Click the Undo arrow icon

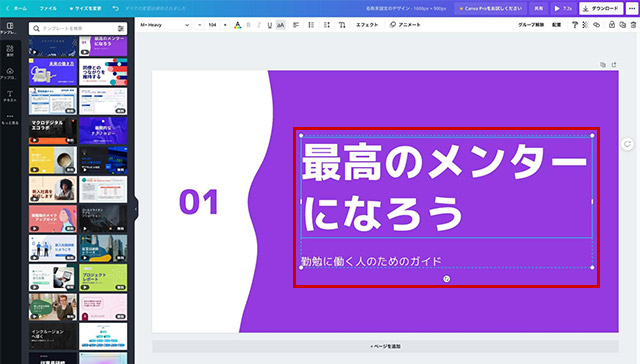click(x=116, y=8)
